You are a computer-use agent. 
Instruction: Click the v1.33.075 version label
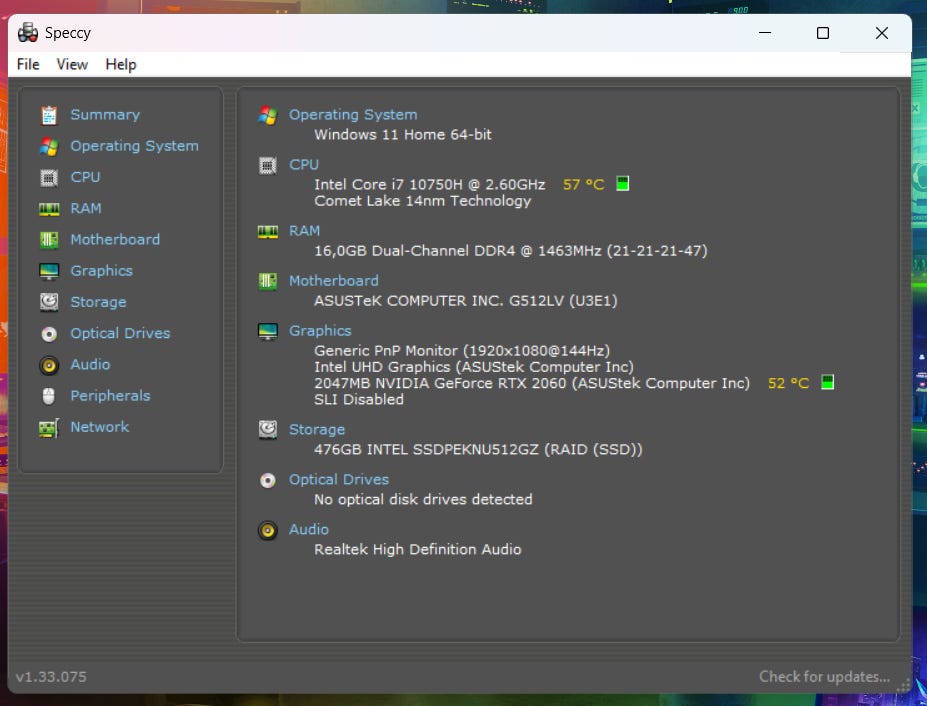click(51, 677)
